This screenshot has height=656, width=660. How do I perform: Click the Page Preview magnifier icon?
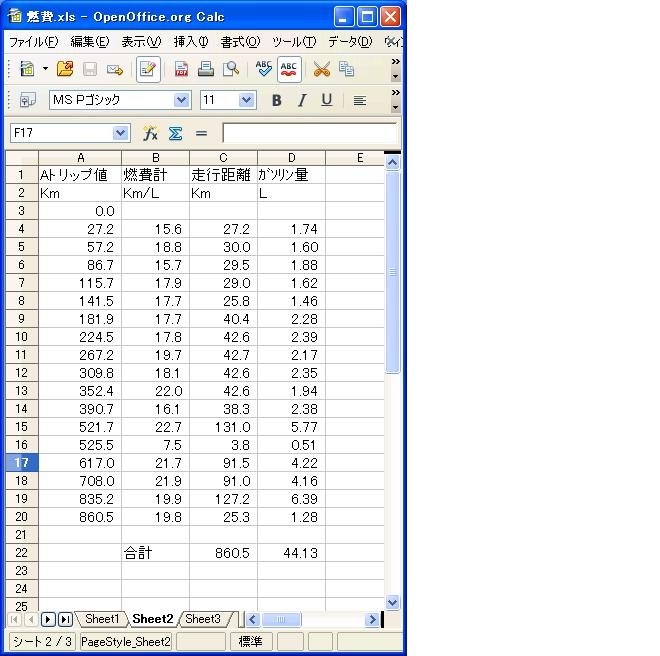tap(231, 69)
